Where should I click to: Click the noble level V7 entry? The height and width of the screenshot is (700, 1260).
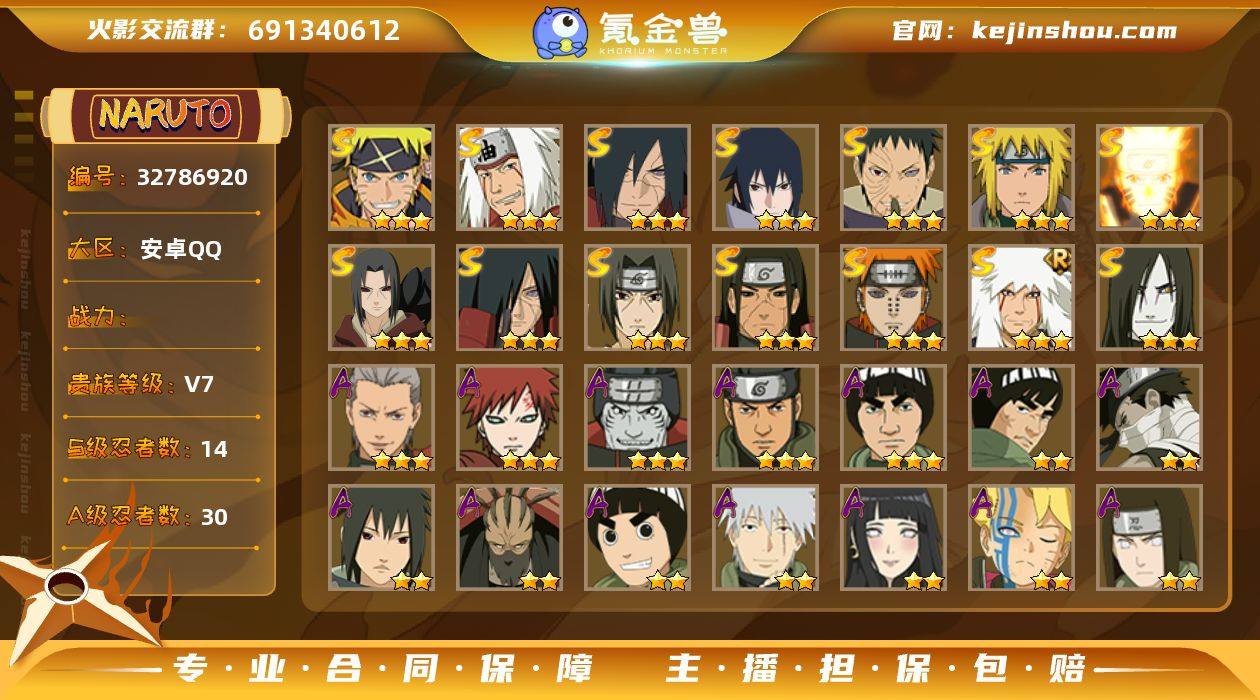[x=140, y=384]
